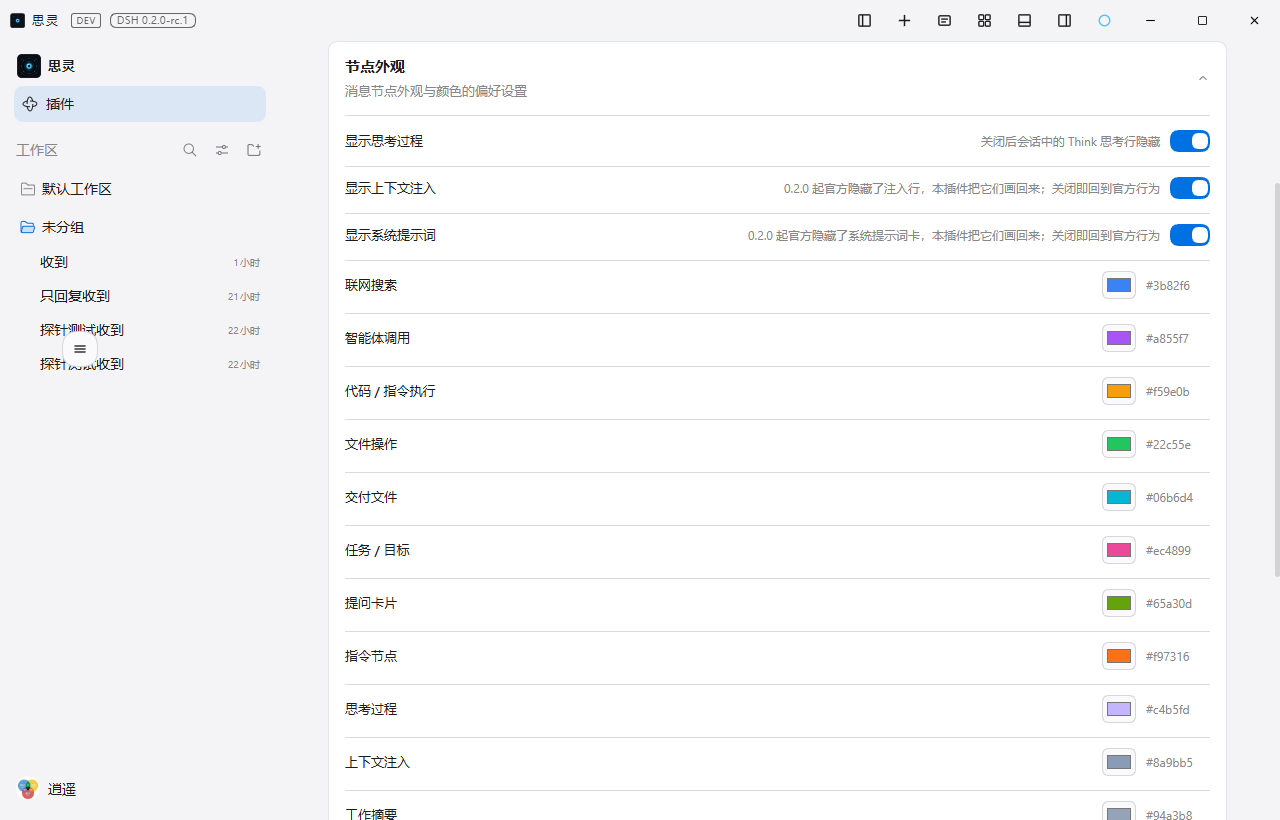Disable the 显示上下文注入 toggle
The height and width of the screenshot is (820, 1280).
point(1190,188)
